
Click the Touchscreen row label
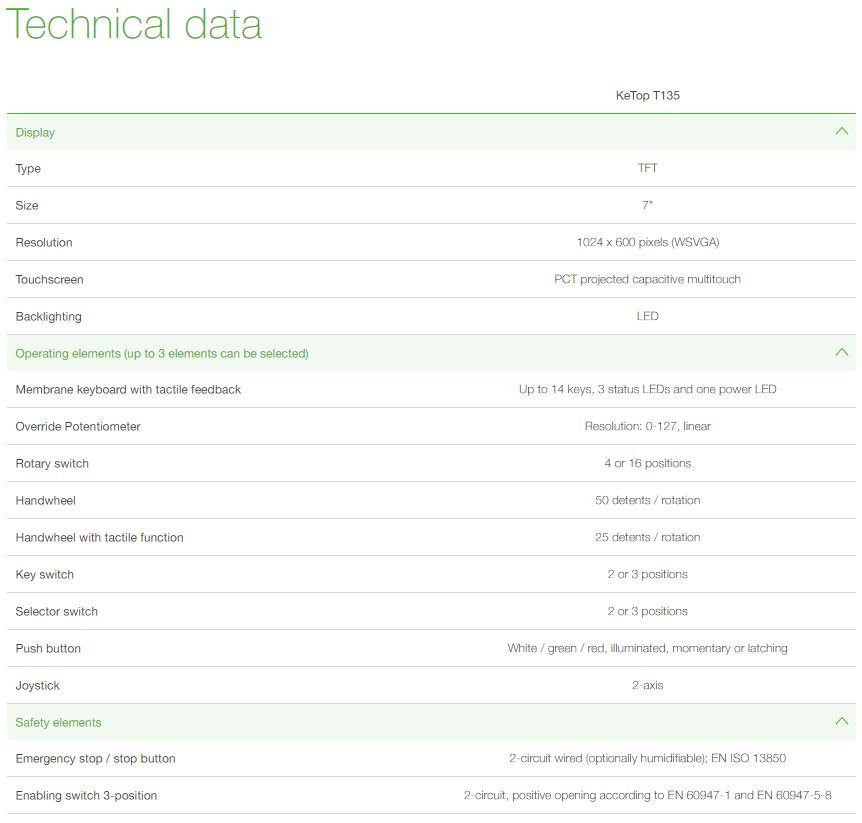[49, 280]
